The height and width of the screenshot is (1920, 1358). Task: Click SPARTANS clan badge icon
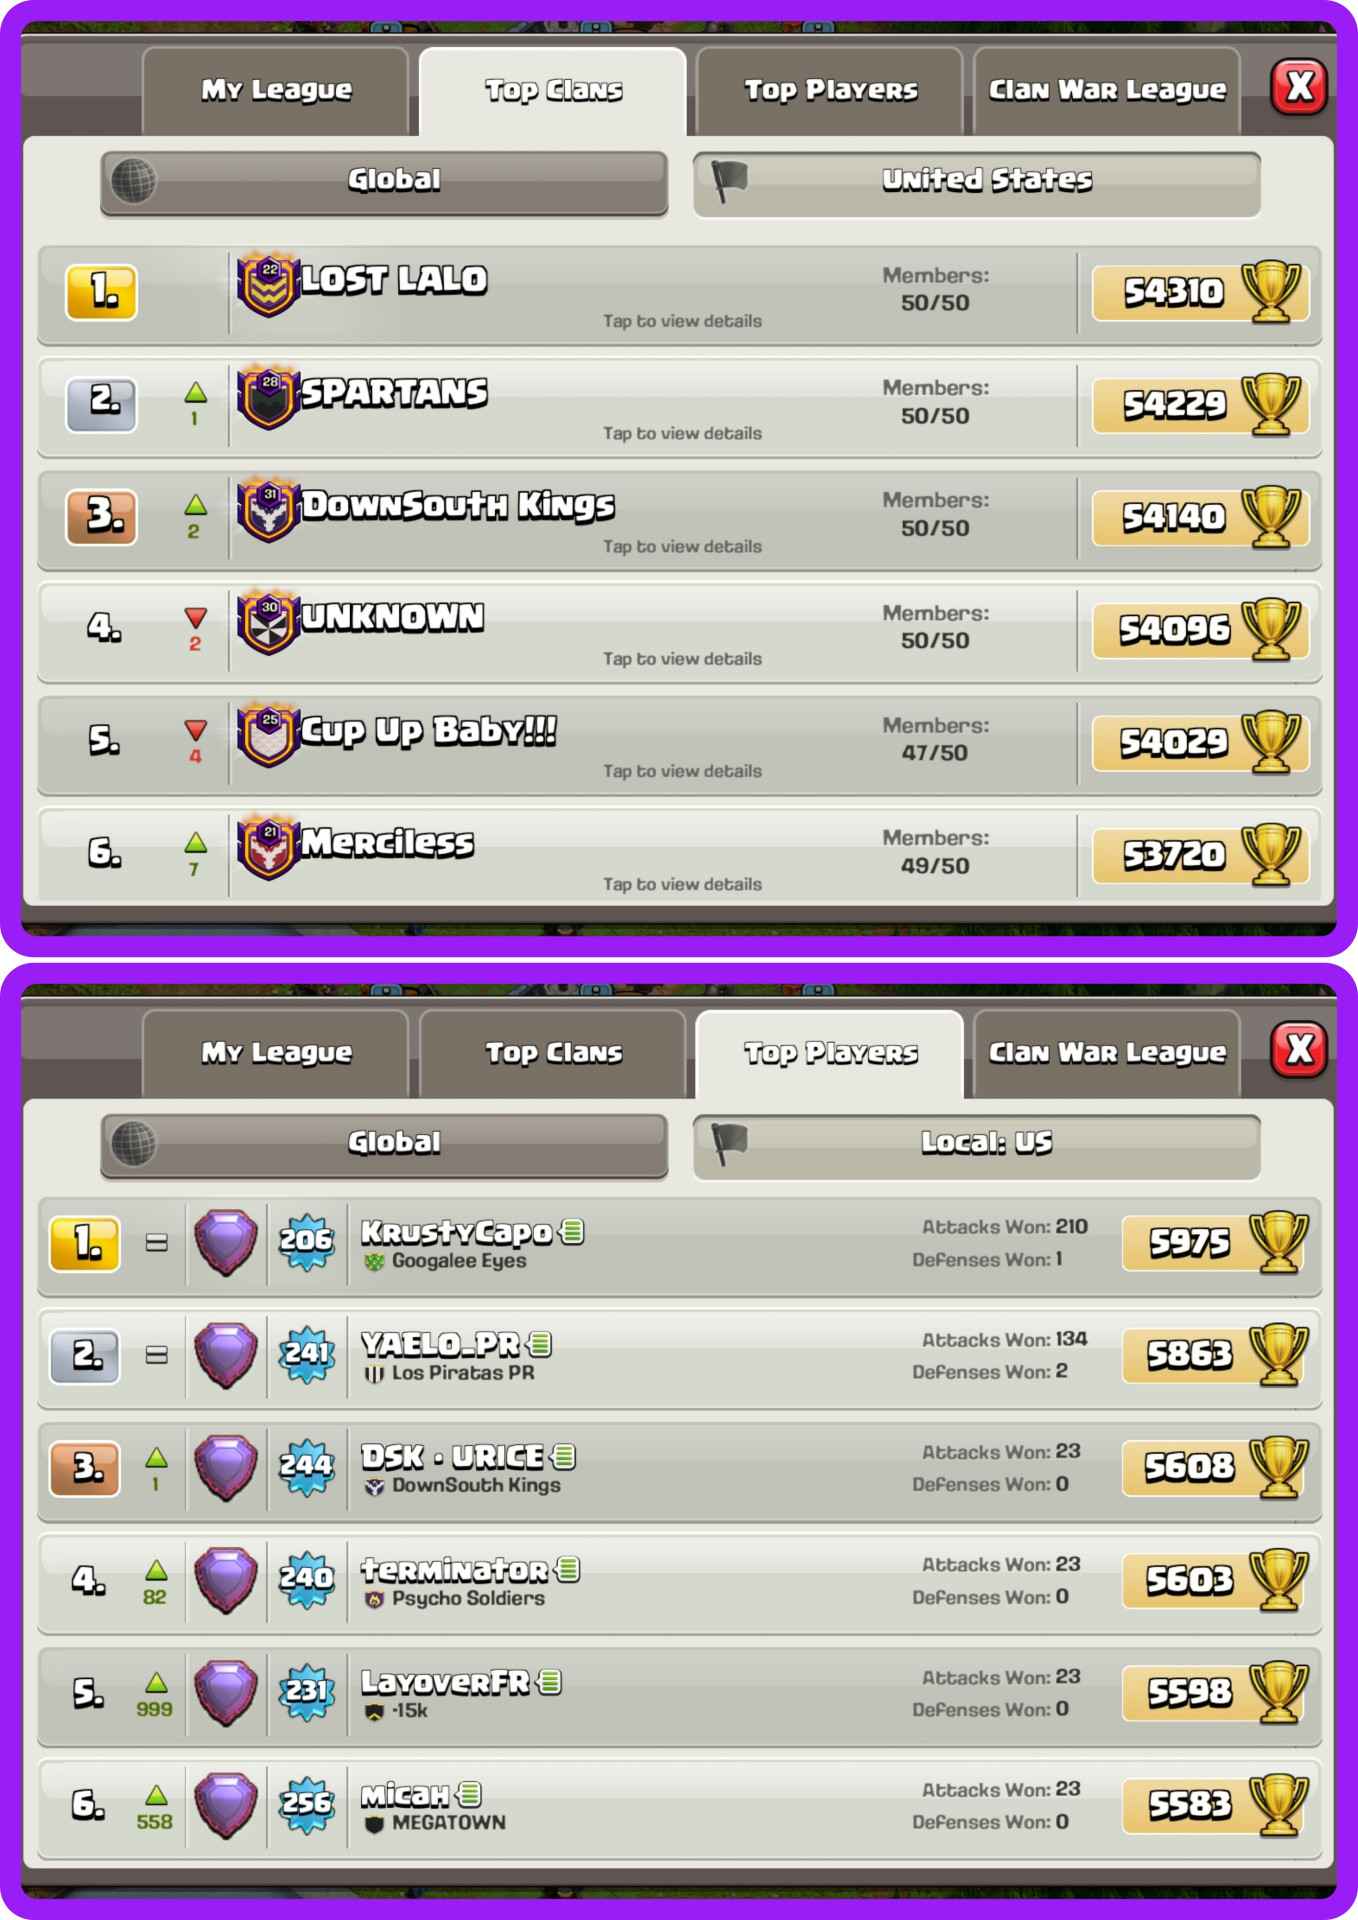point(268,397)
